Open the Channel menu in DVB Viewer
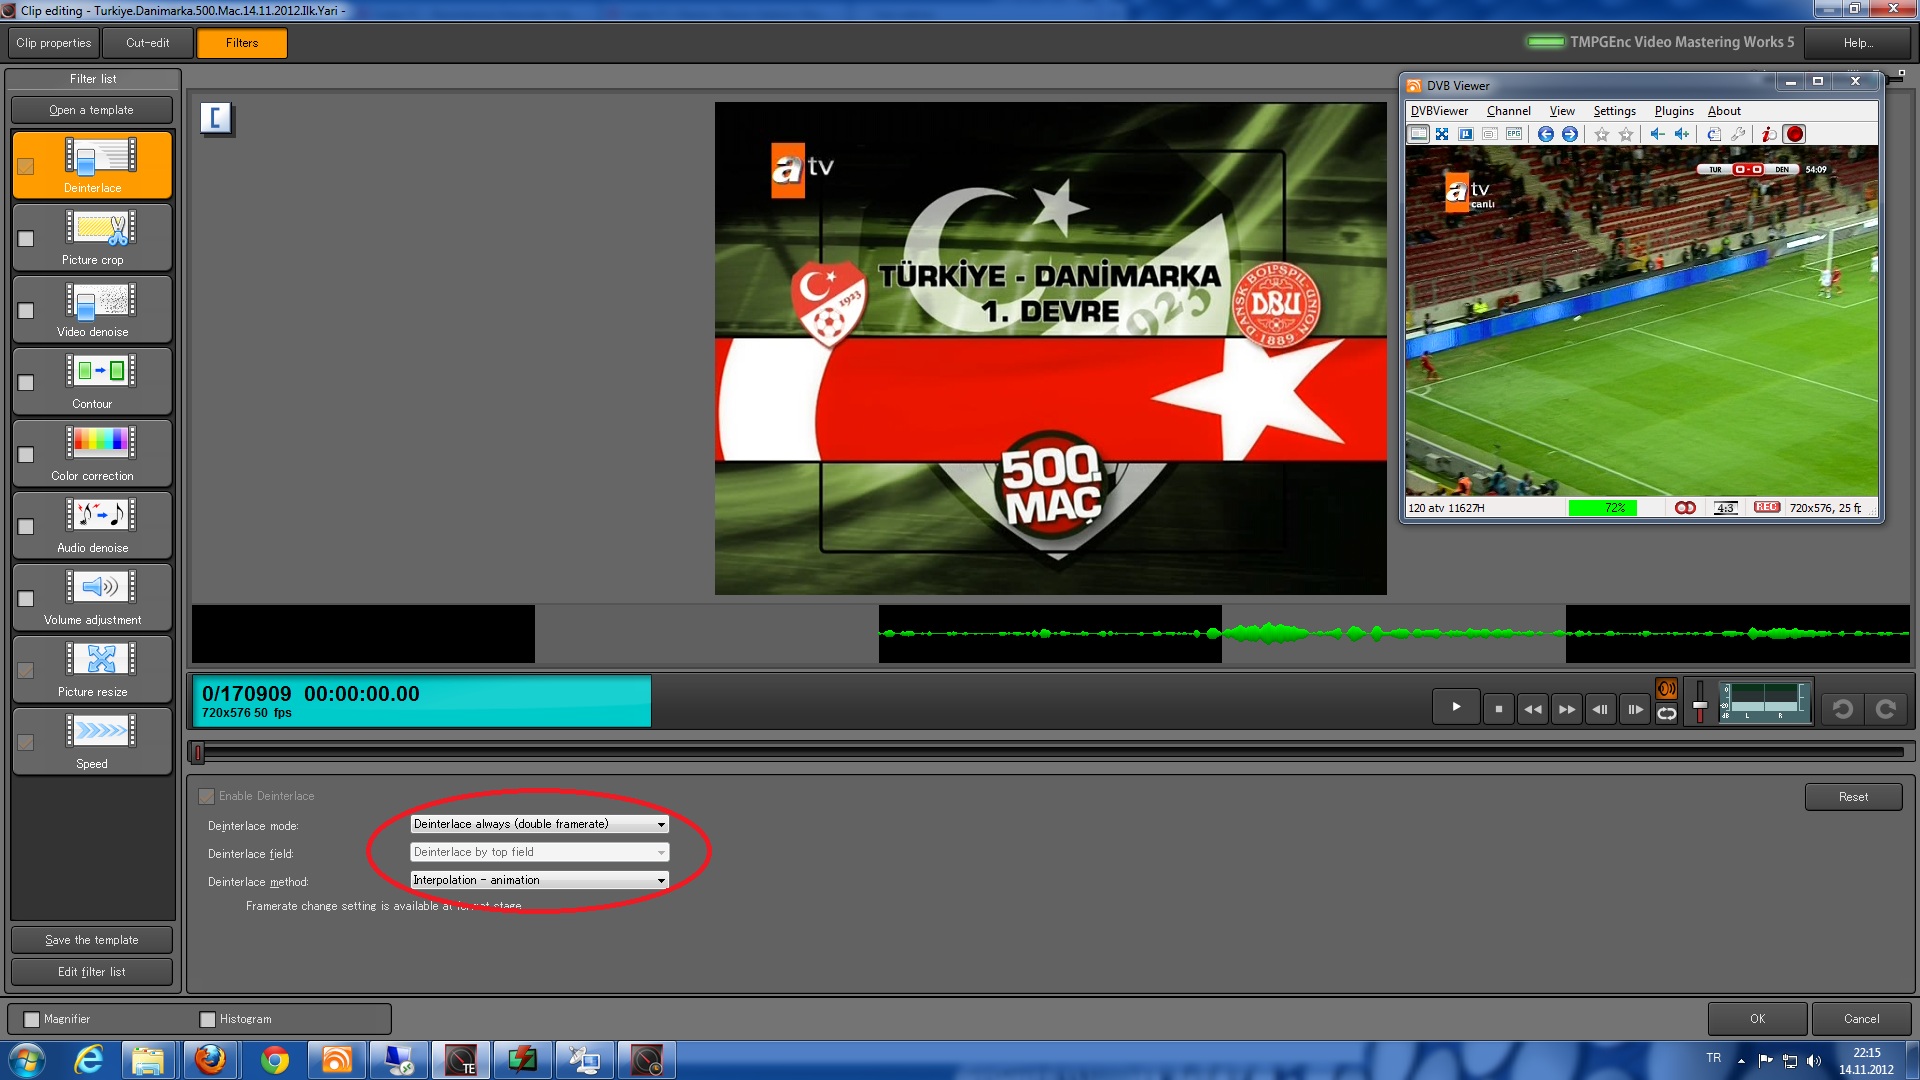This screenshot has width=1920, height=1080. tap(1508, 111)
